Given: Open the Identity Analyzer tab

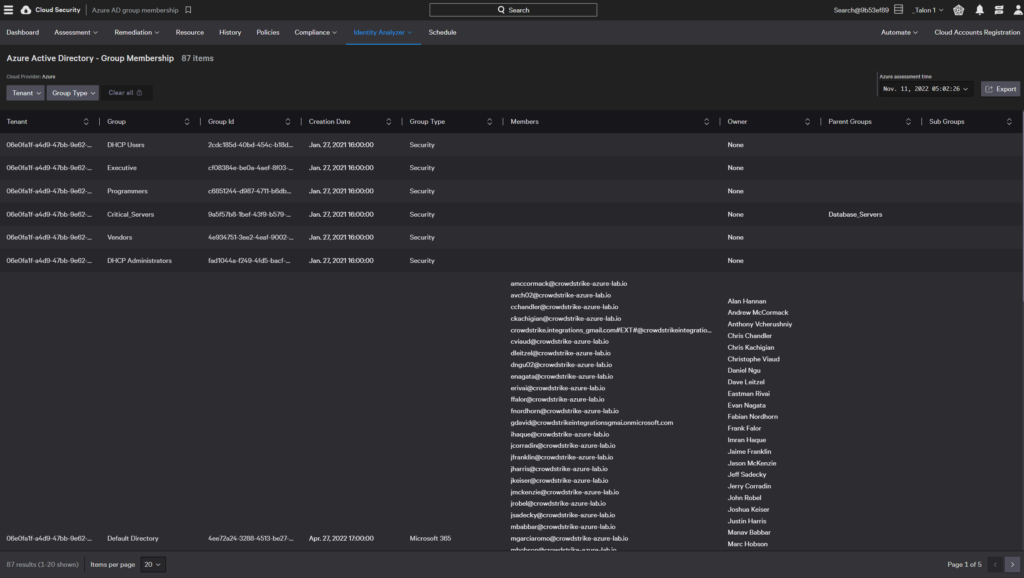Looking at the screenshot, I should click(383, 32).
